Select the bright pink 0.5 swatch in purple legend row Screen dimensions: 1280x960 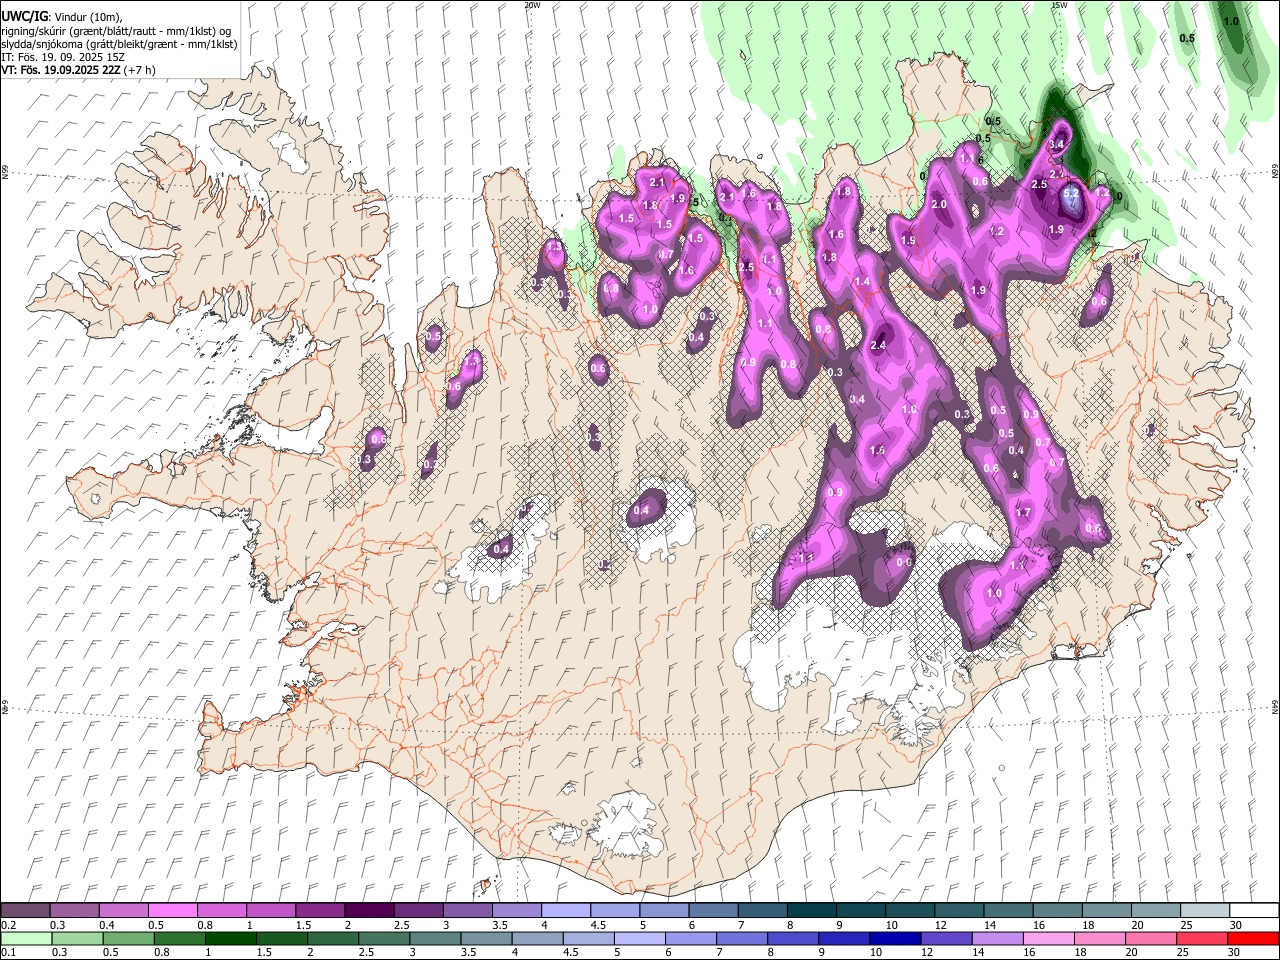pyautogui.click(x=172, y=910)
